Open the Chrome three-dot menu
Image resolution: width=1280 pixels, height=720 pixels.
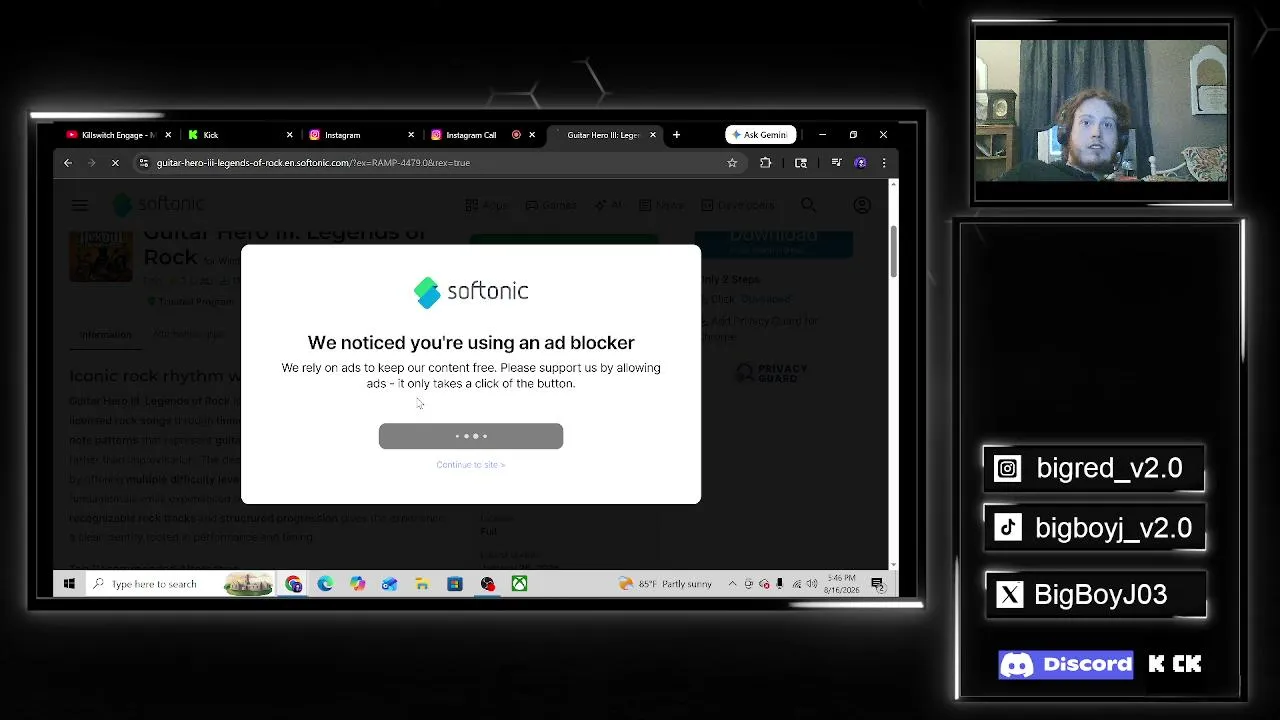(883, 163)
